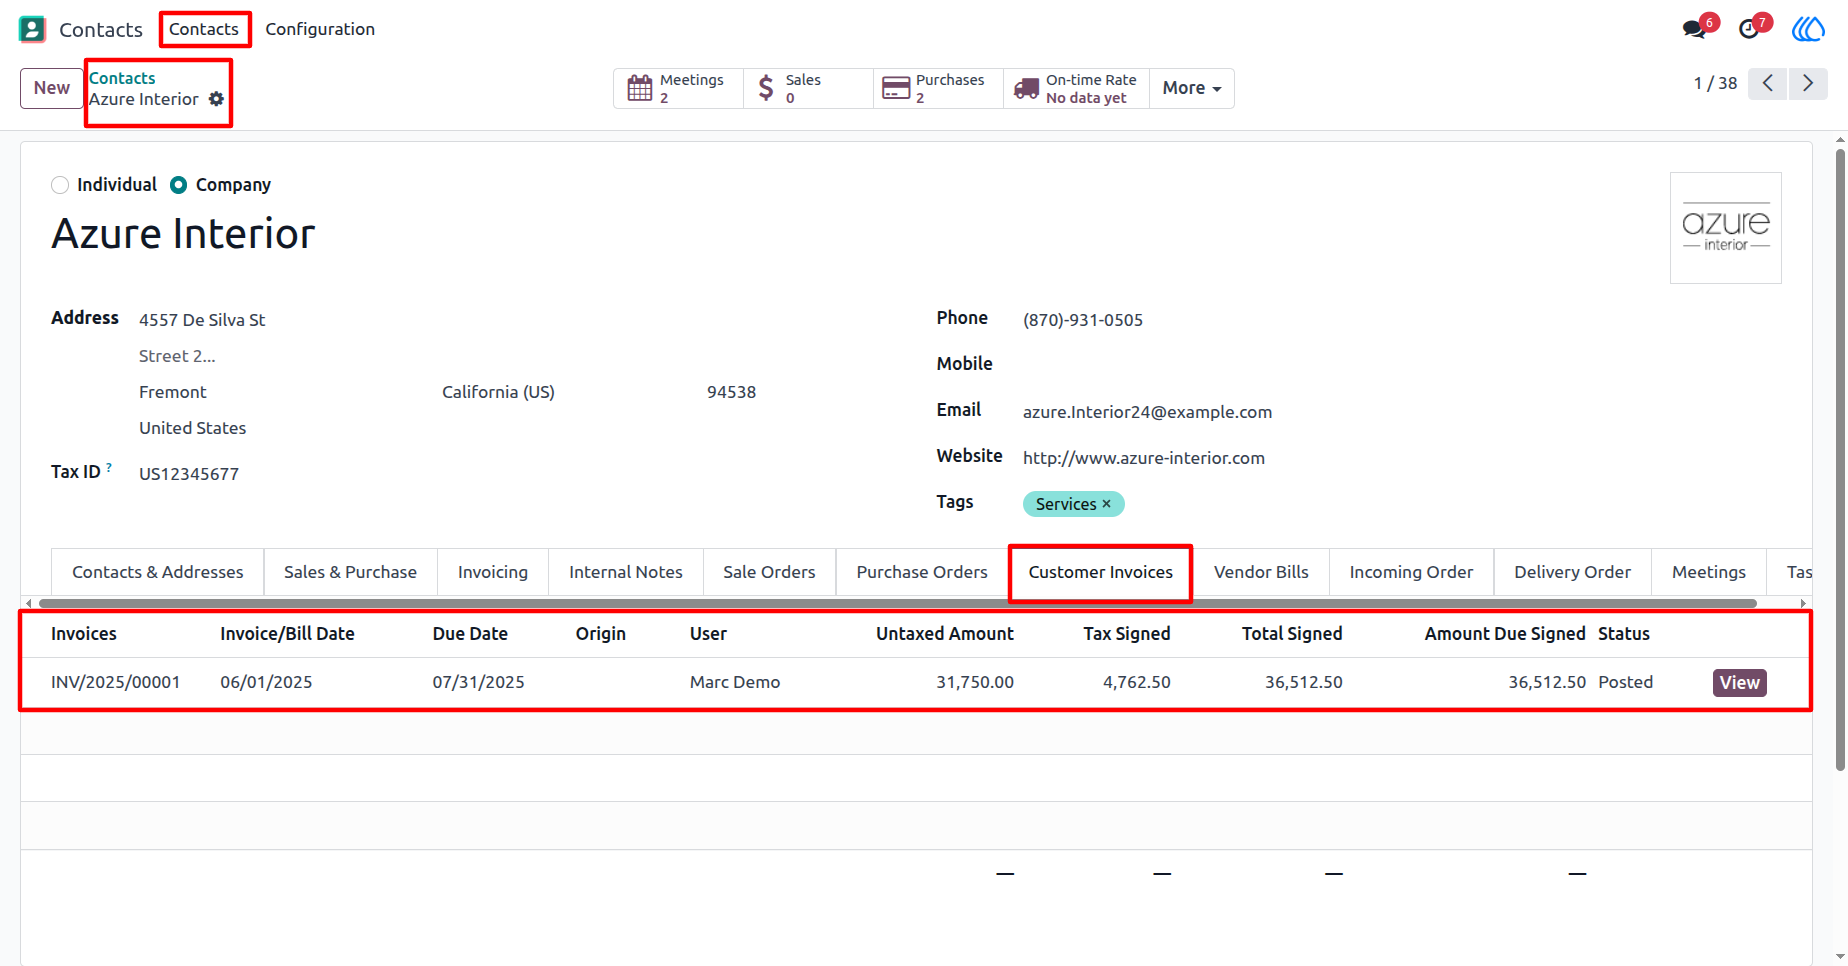This screenshot has height=966, width=1848.
Task: Expand the More dropdown
Action: coord(1192,88)
